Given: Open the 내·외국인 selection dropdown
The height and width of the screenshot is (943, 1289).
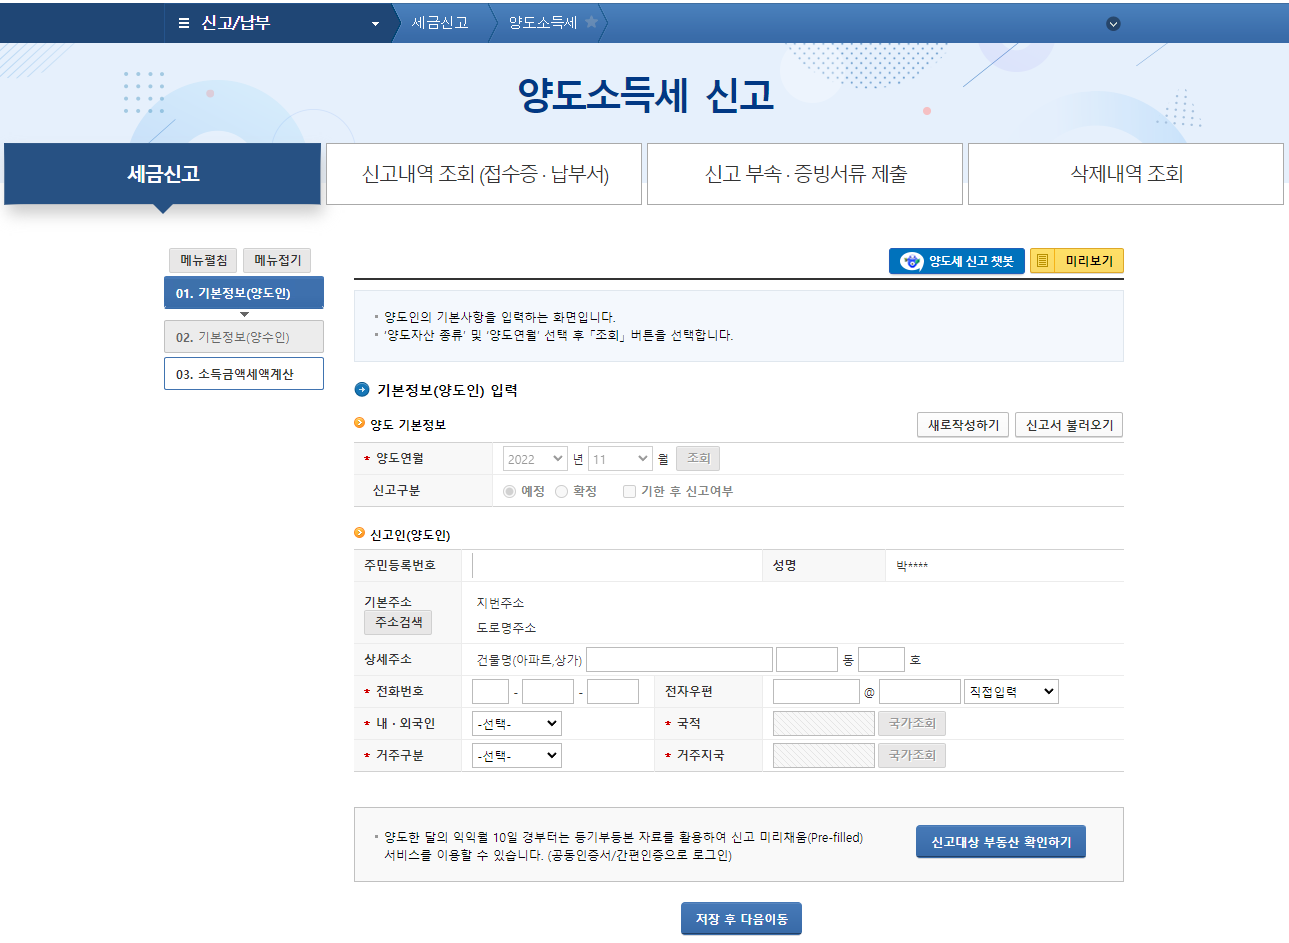Looking at the screenshot, I should click(x=516, y=723).
